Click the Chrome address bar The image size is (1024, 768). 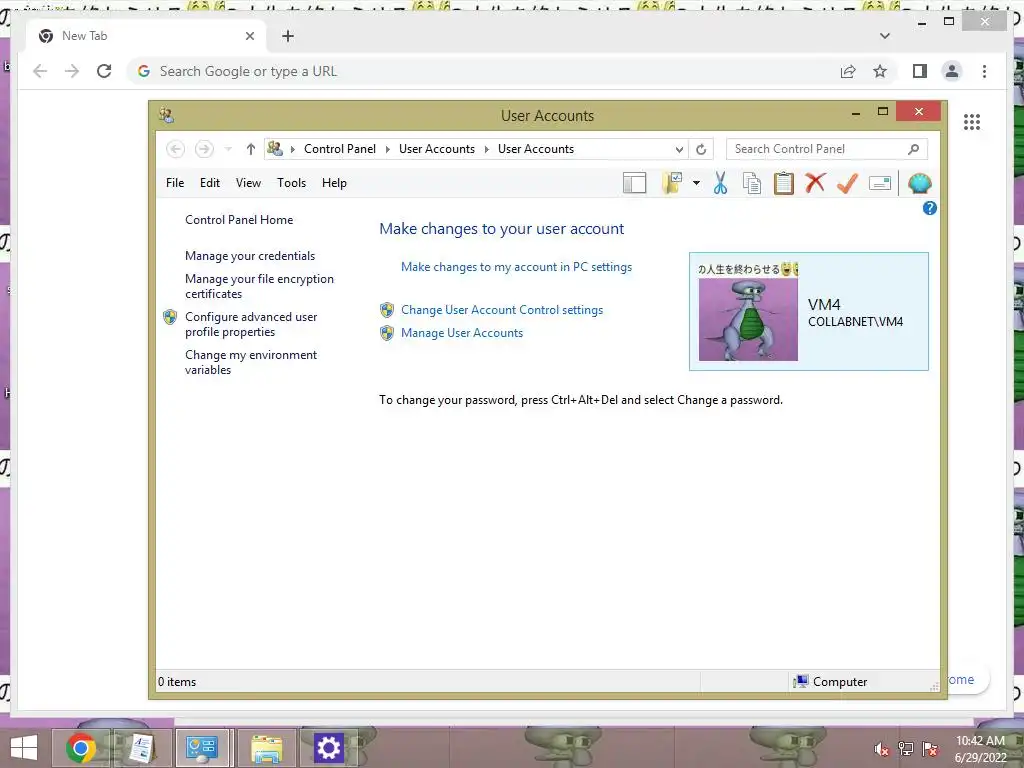coord(483,71)
